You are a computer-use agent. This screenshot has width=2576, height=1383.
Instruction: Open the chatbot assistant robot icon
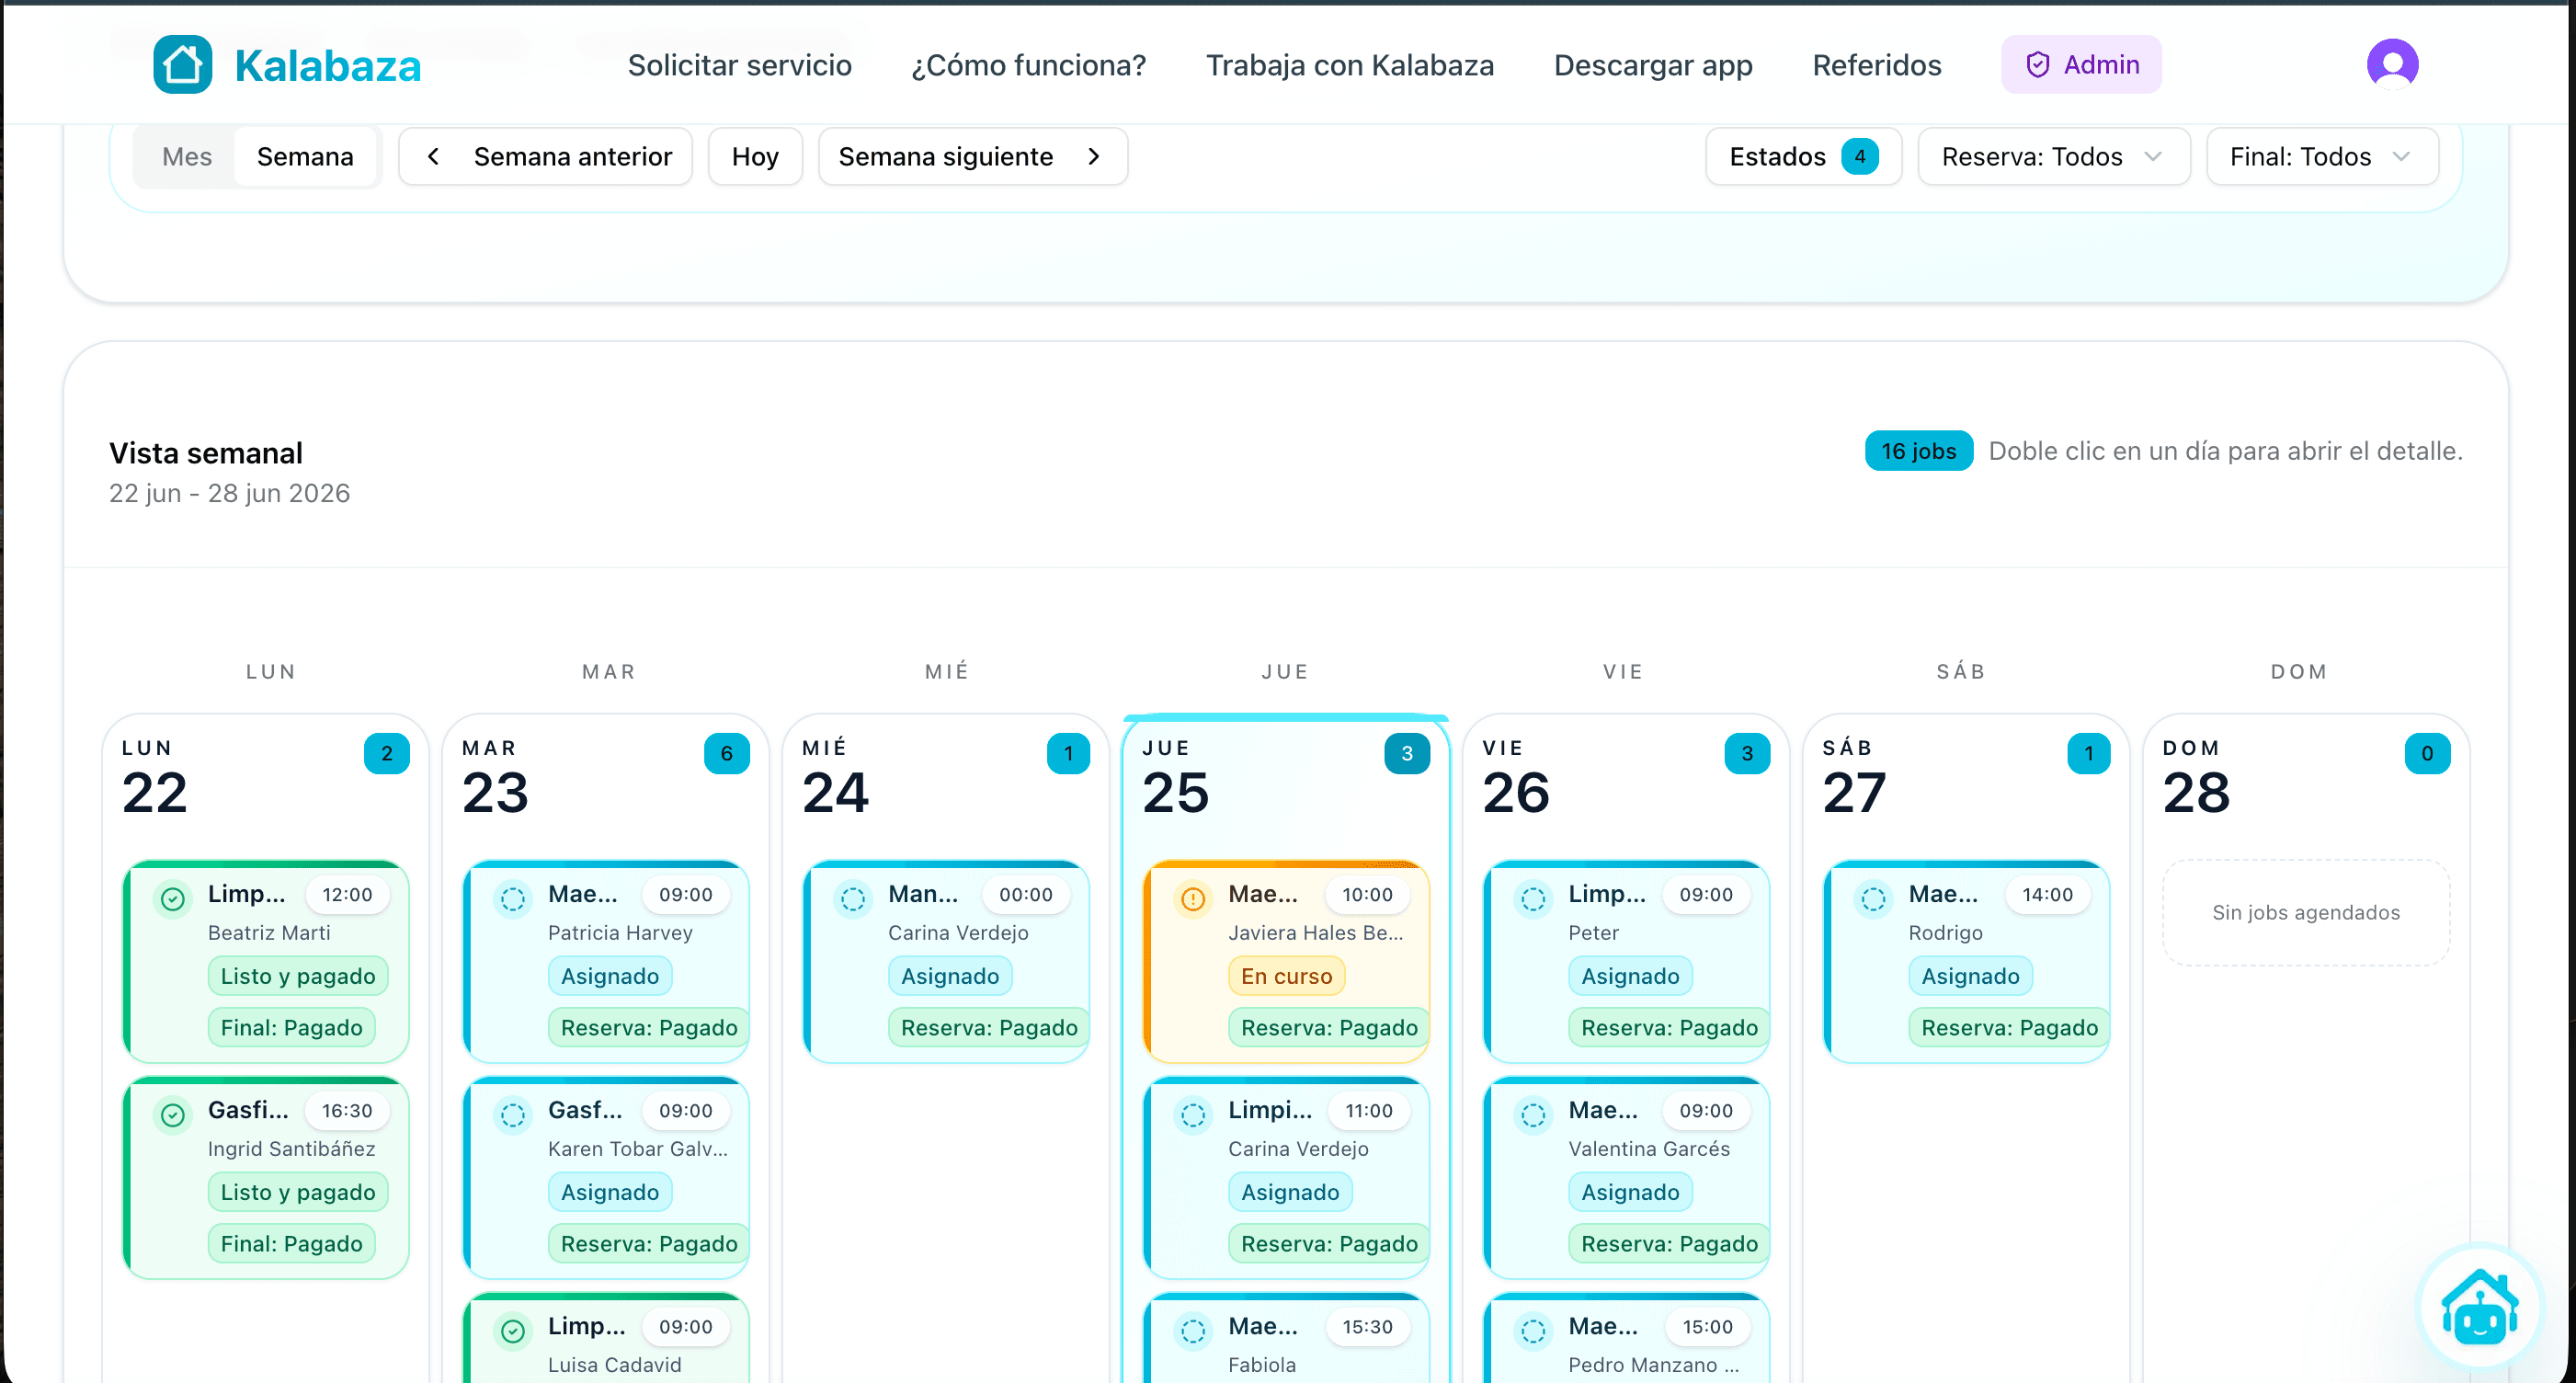tap(2479, 1307)
